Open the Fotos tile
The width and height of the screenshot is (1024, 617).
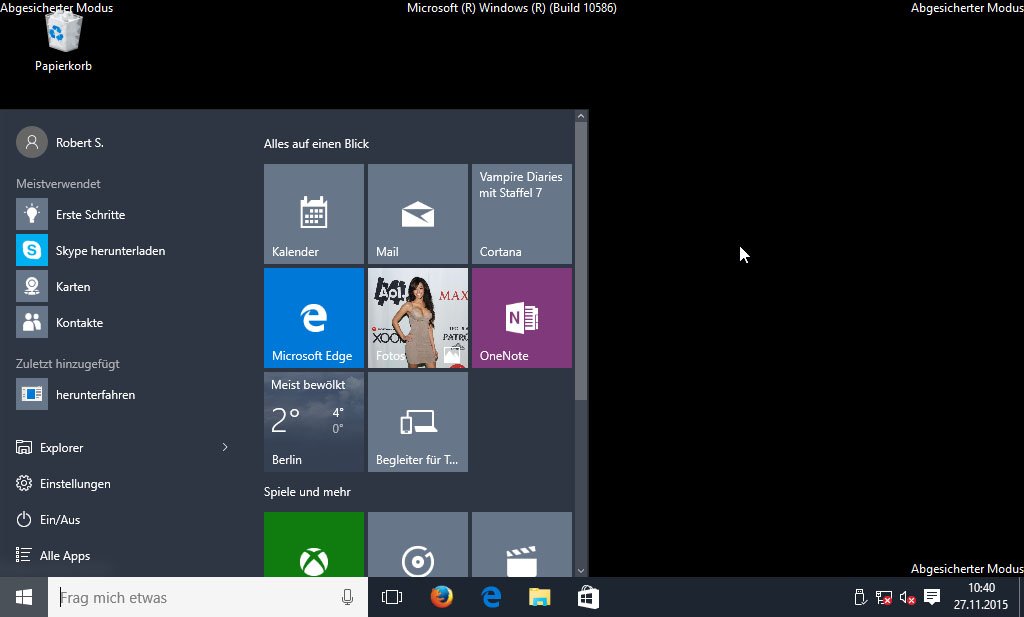[417, 317]
